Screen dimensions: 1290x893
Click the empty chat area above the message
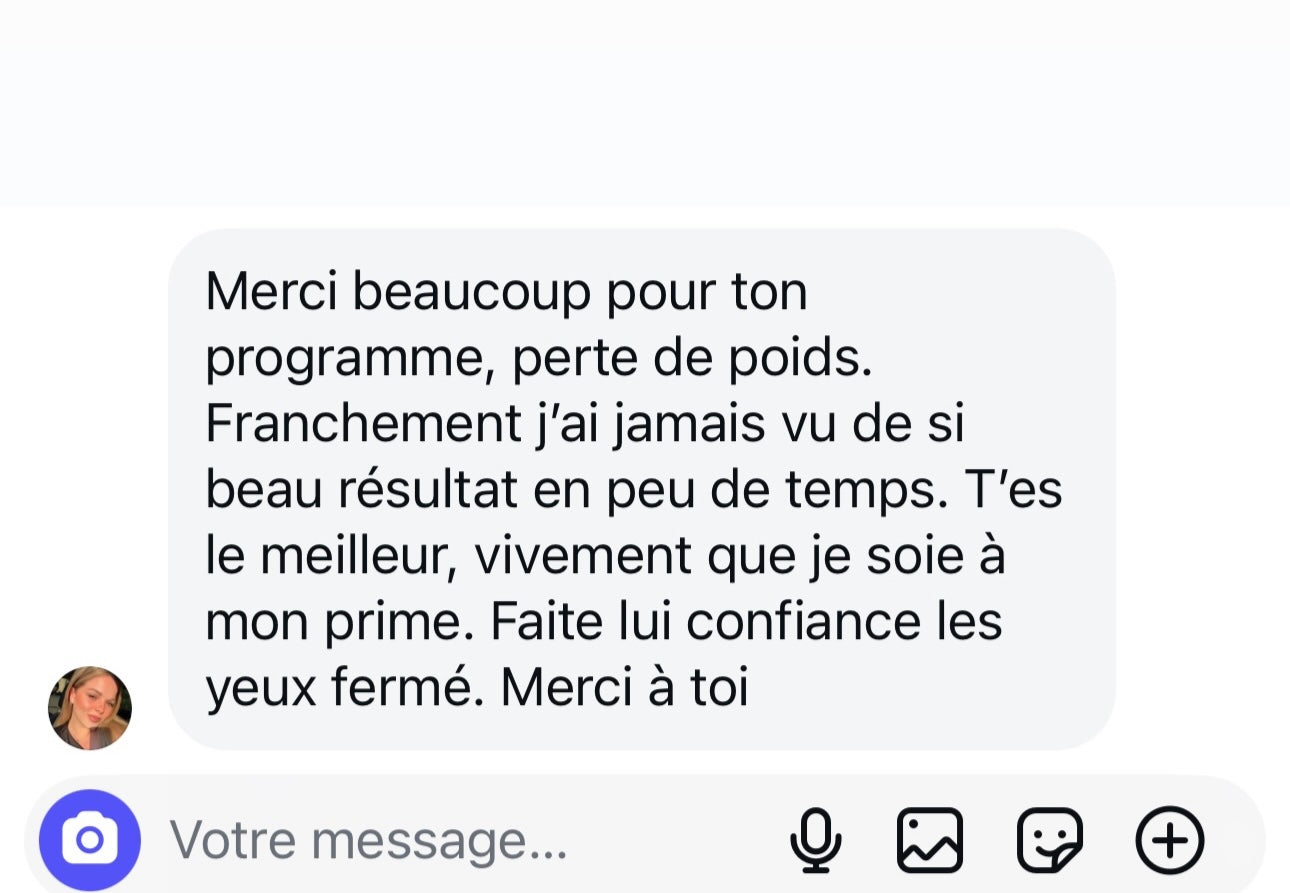(645, 105)
